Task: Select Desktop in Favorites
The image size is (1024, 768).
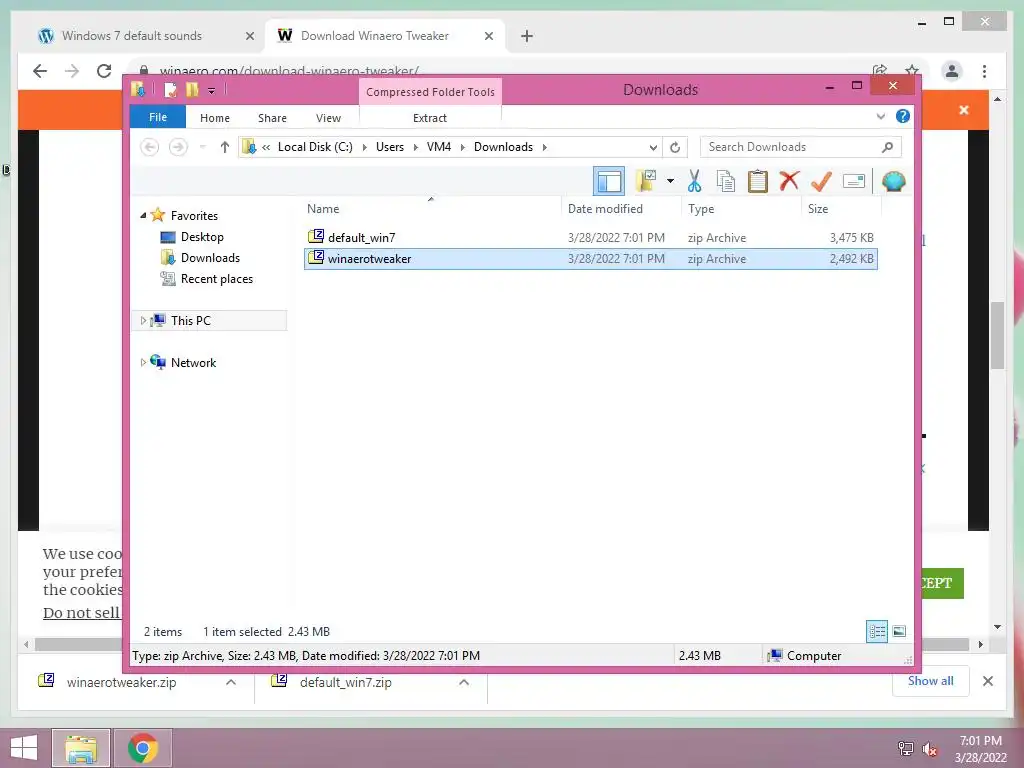Action: 202,236
